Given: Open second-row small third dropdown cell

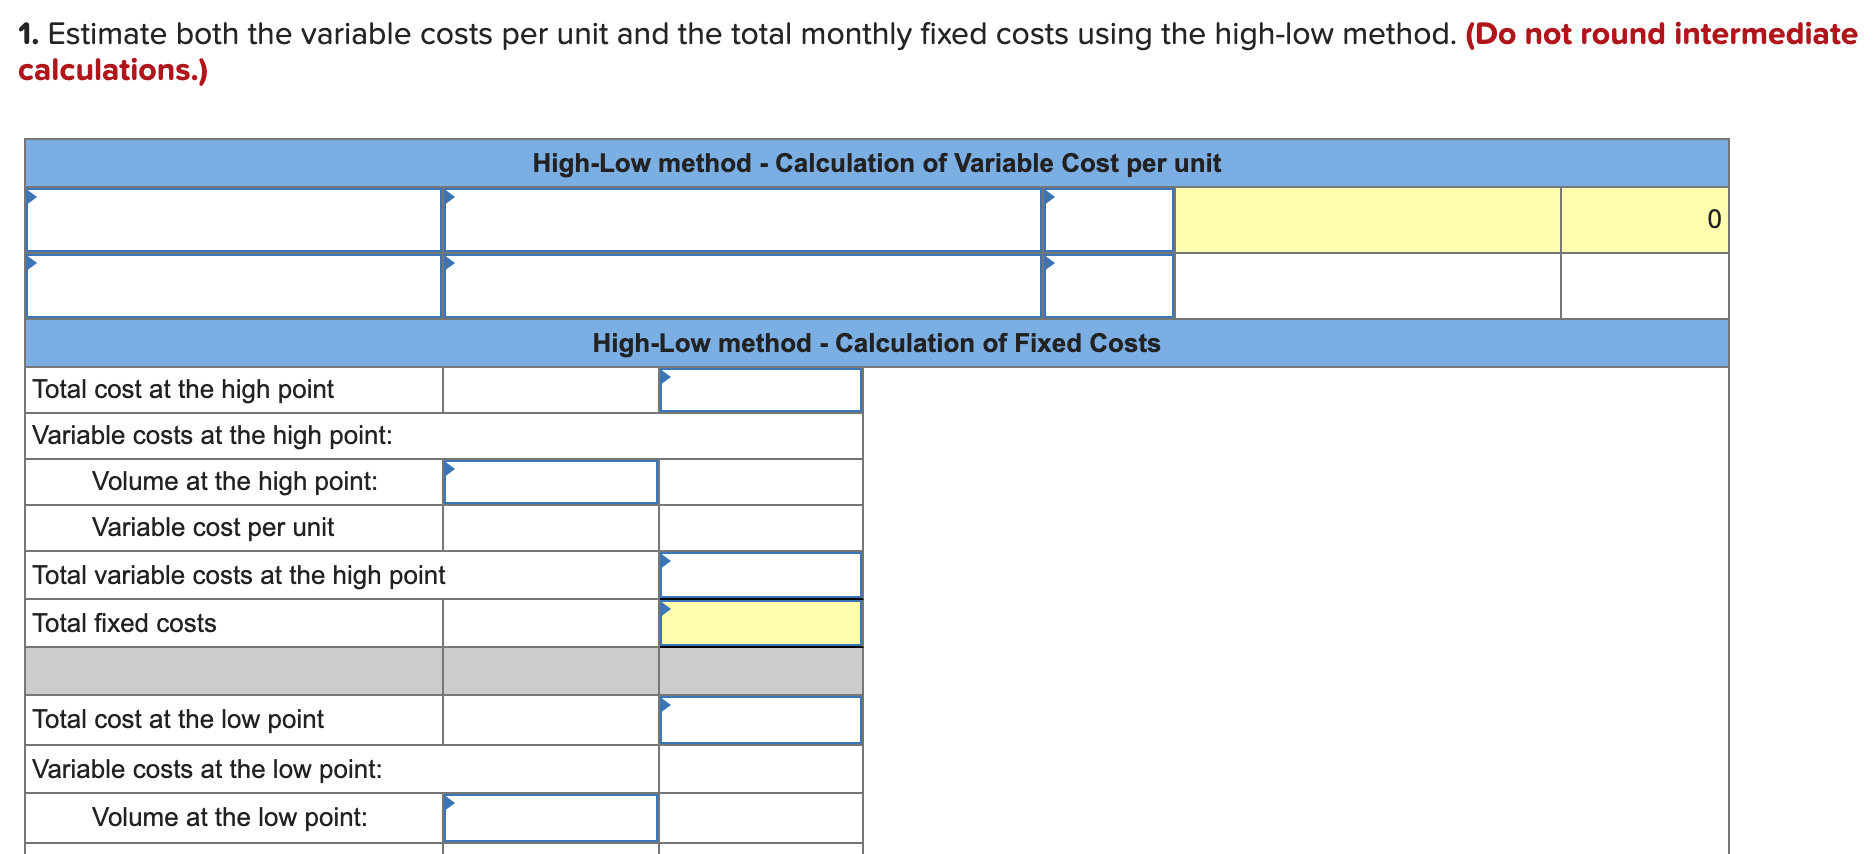Looking at the screenshot, I should (x=1109, y=286).
